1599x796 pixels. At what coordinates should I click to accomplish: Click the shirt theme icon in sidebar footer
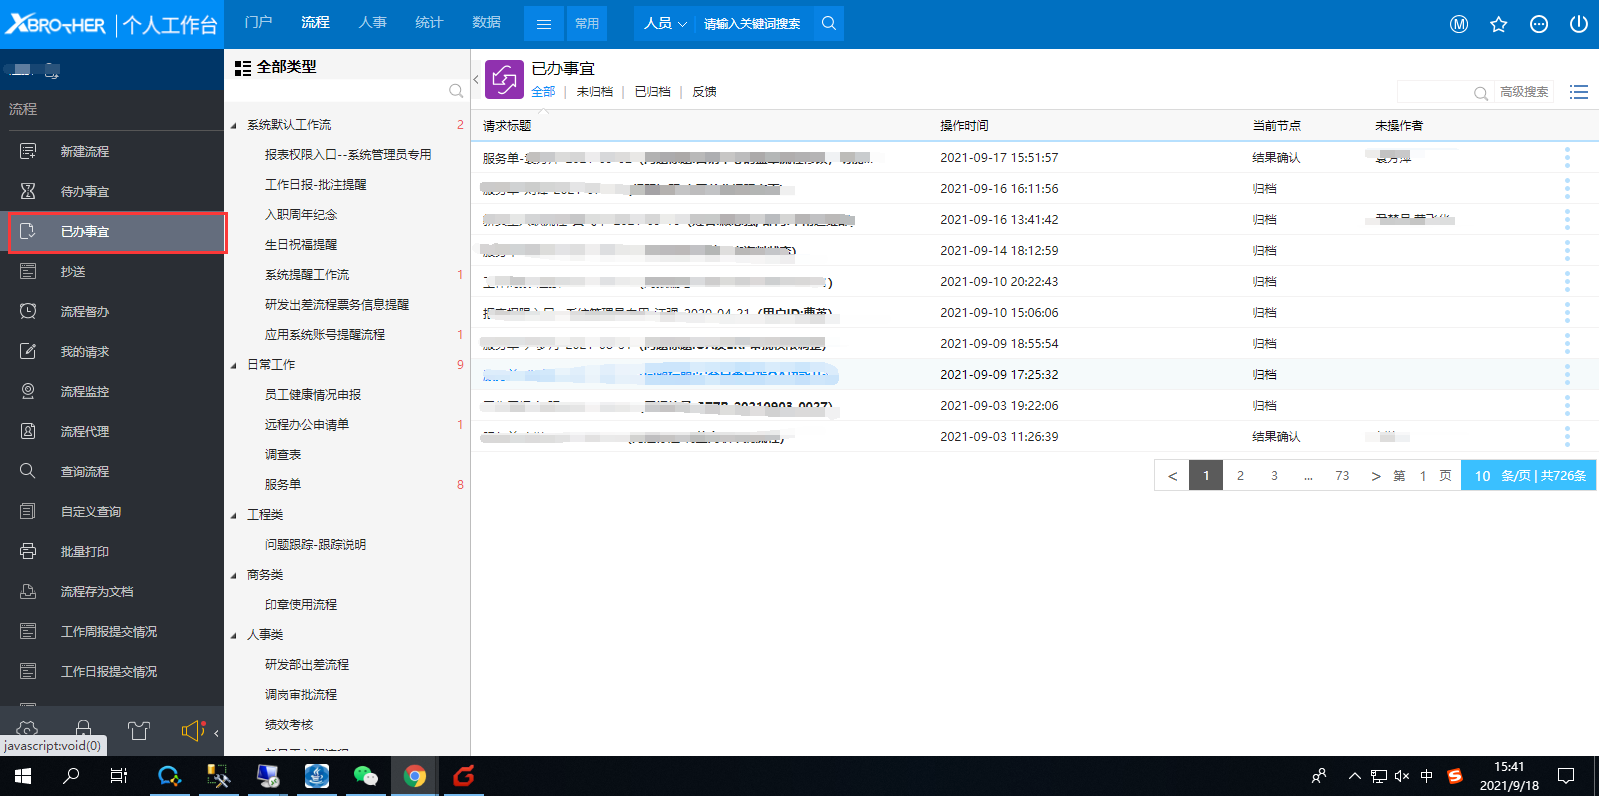tap(139, 731)
